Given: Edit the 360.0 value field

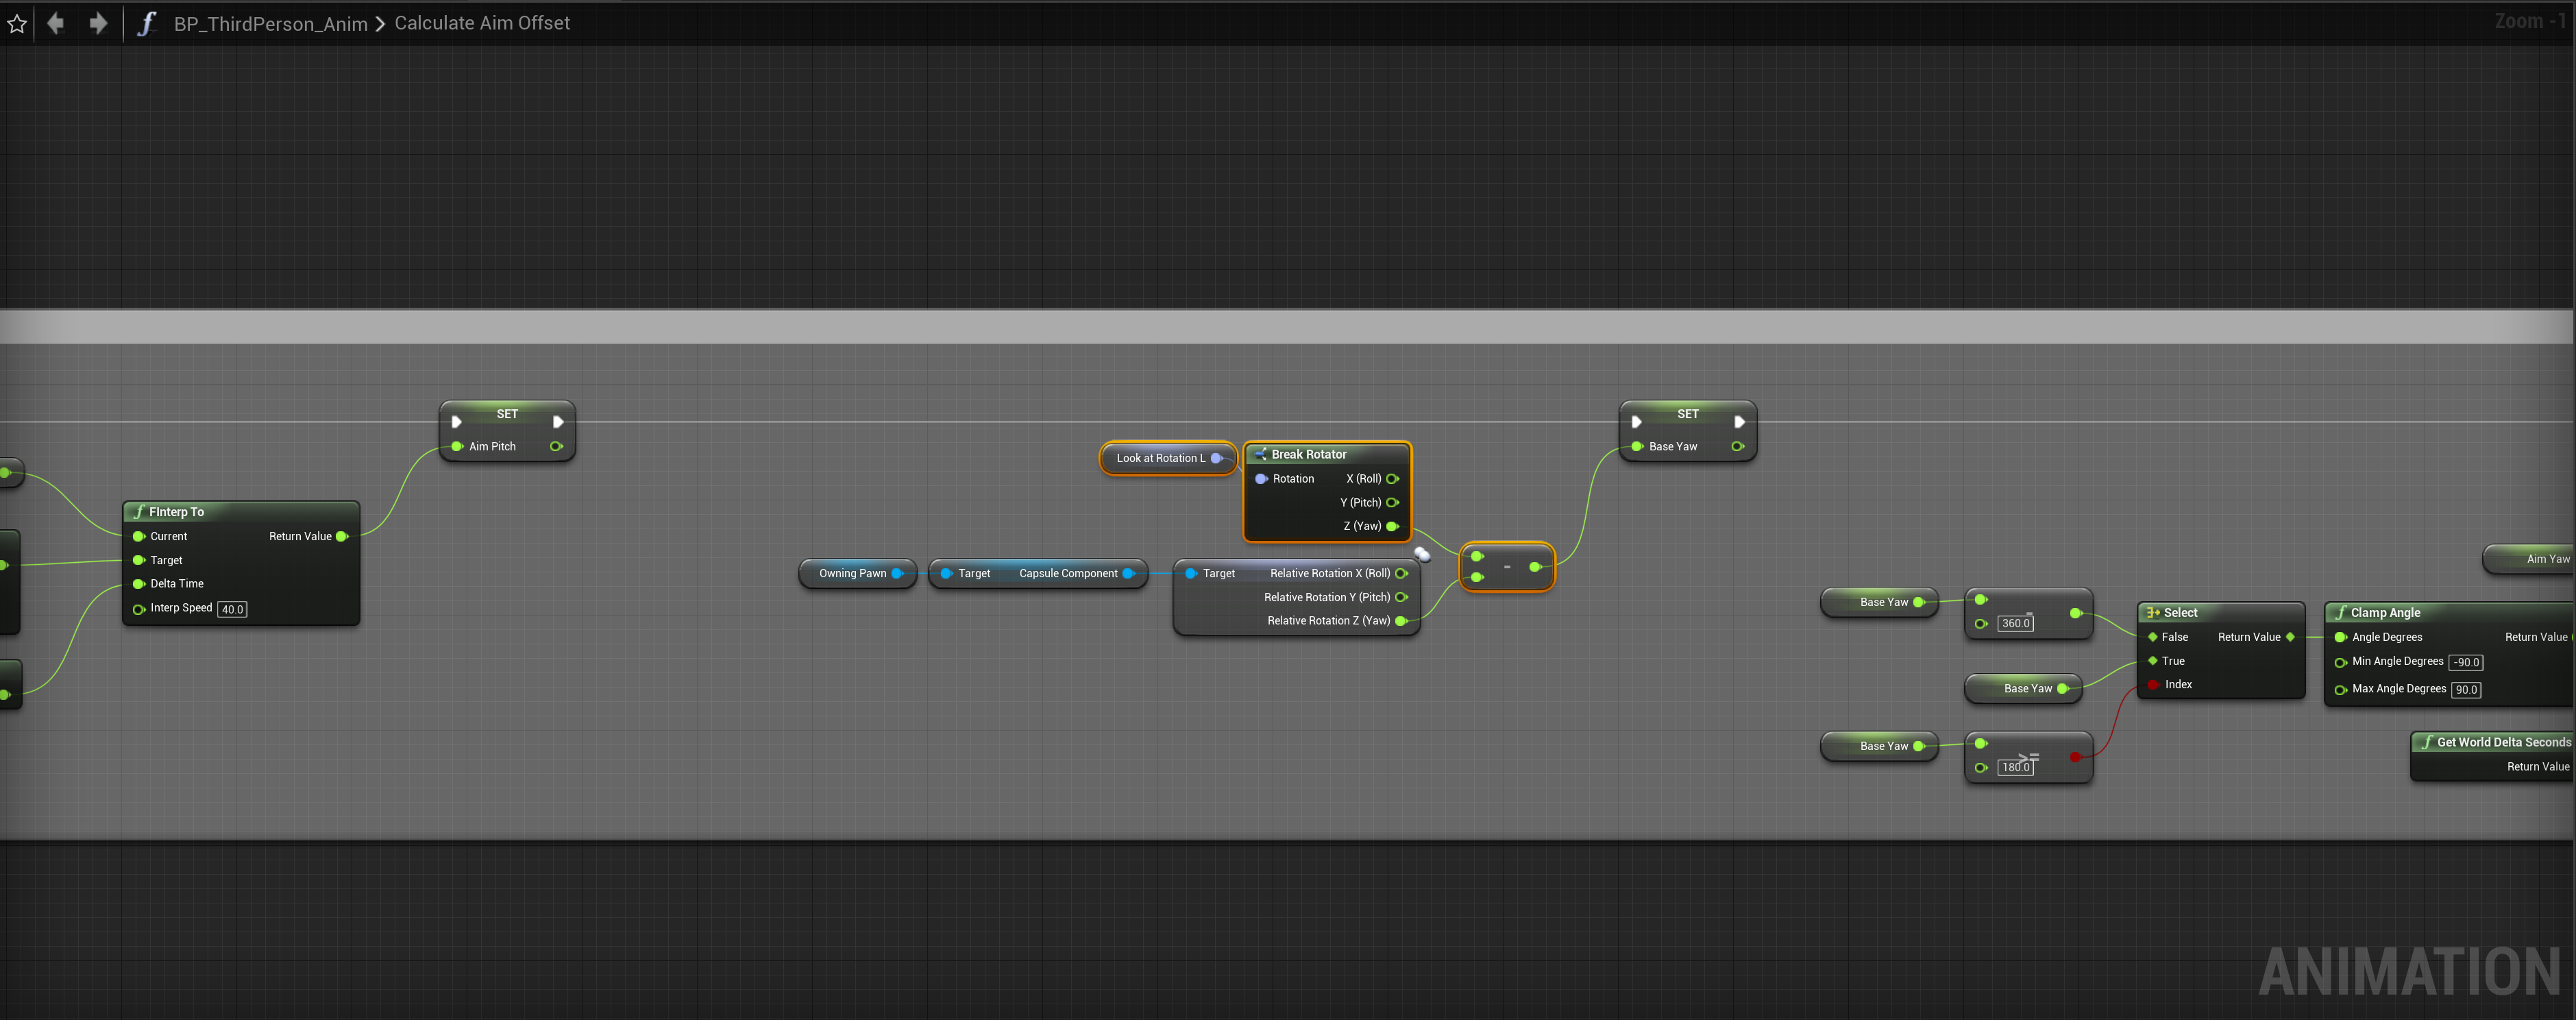Looking at the screenshot, I should pos(2015,623).
